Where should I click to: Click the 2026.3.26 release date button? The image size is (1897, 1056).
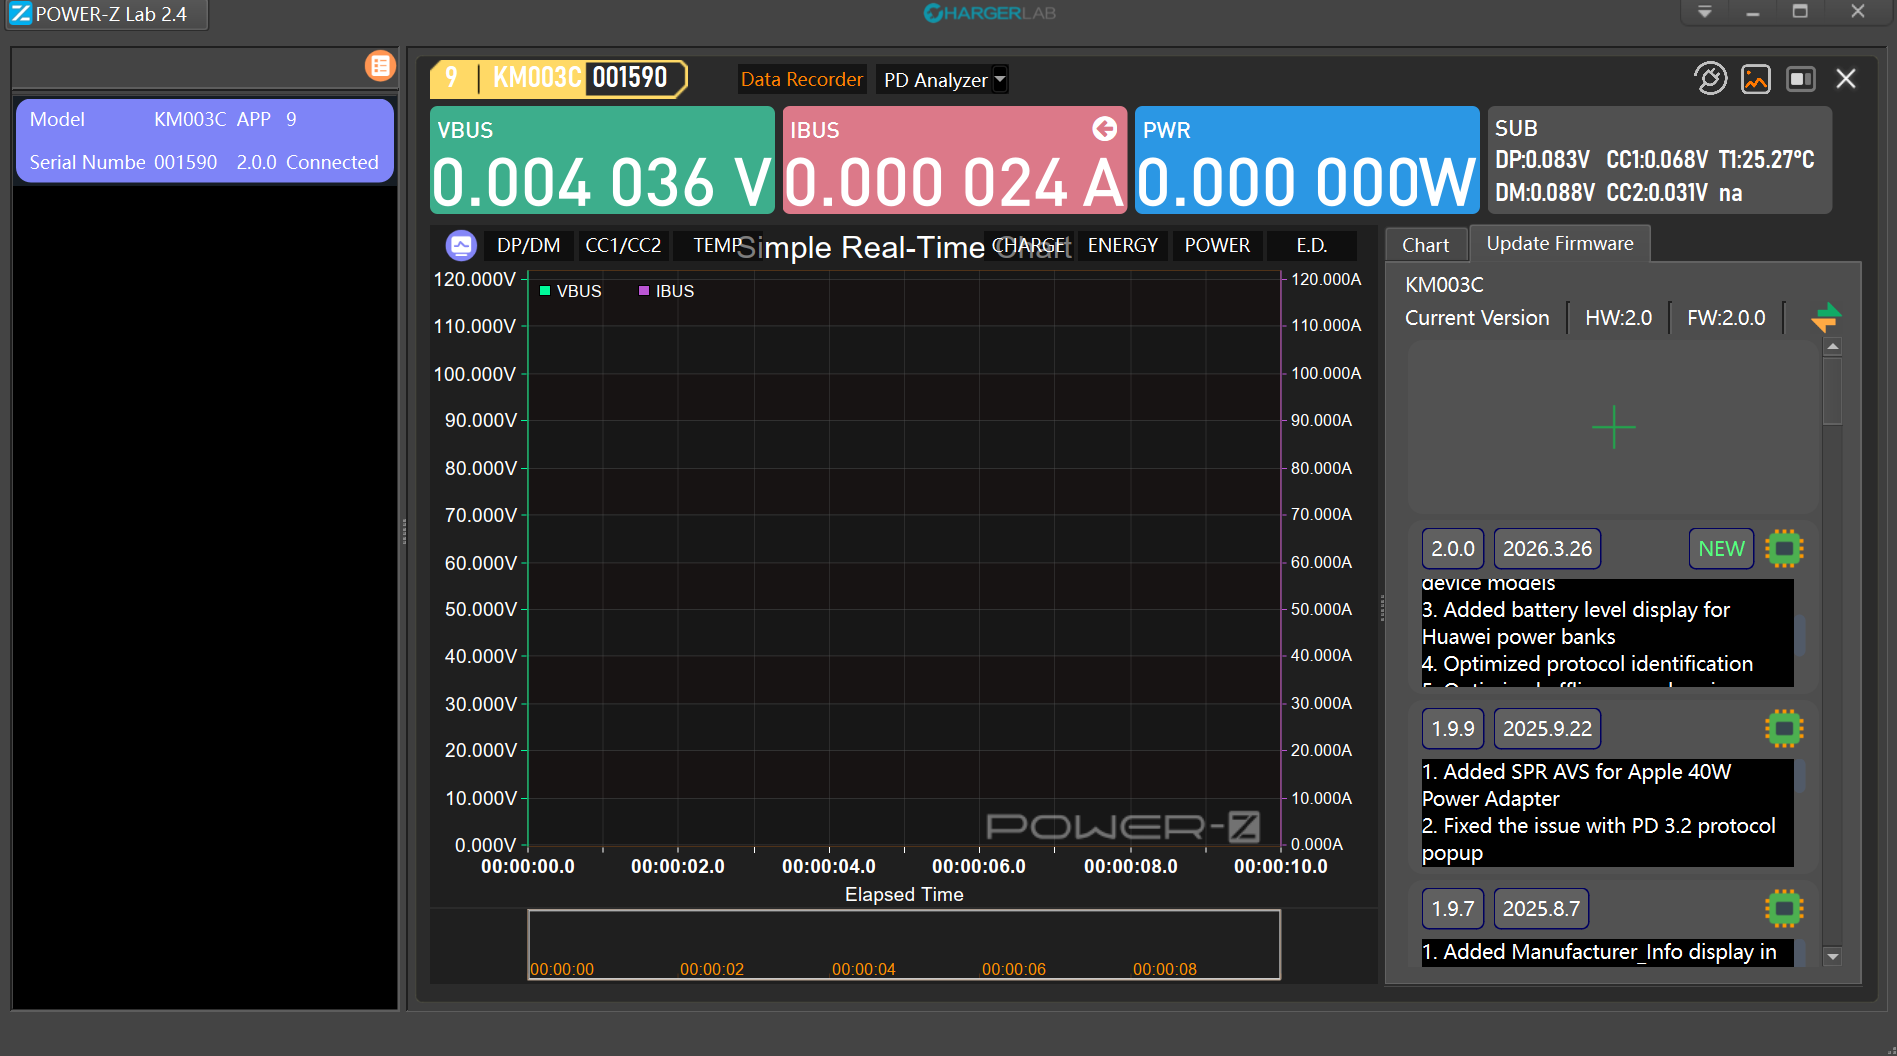(1547, 548)
